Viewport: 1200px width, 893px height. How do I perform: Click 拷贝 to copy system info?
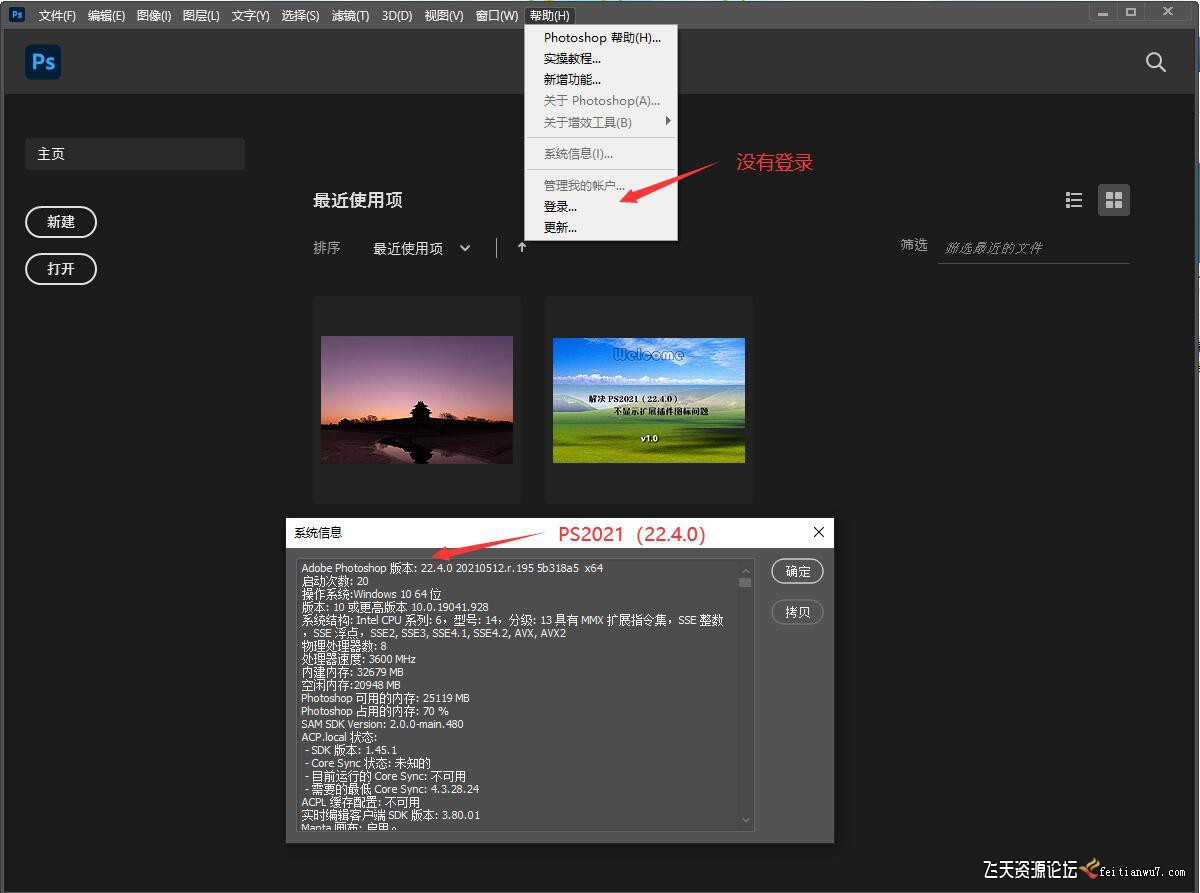click(797, 612)
